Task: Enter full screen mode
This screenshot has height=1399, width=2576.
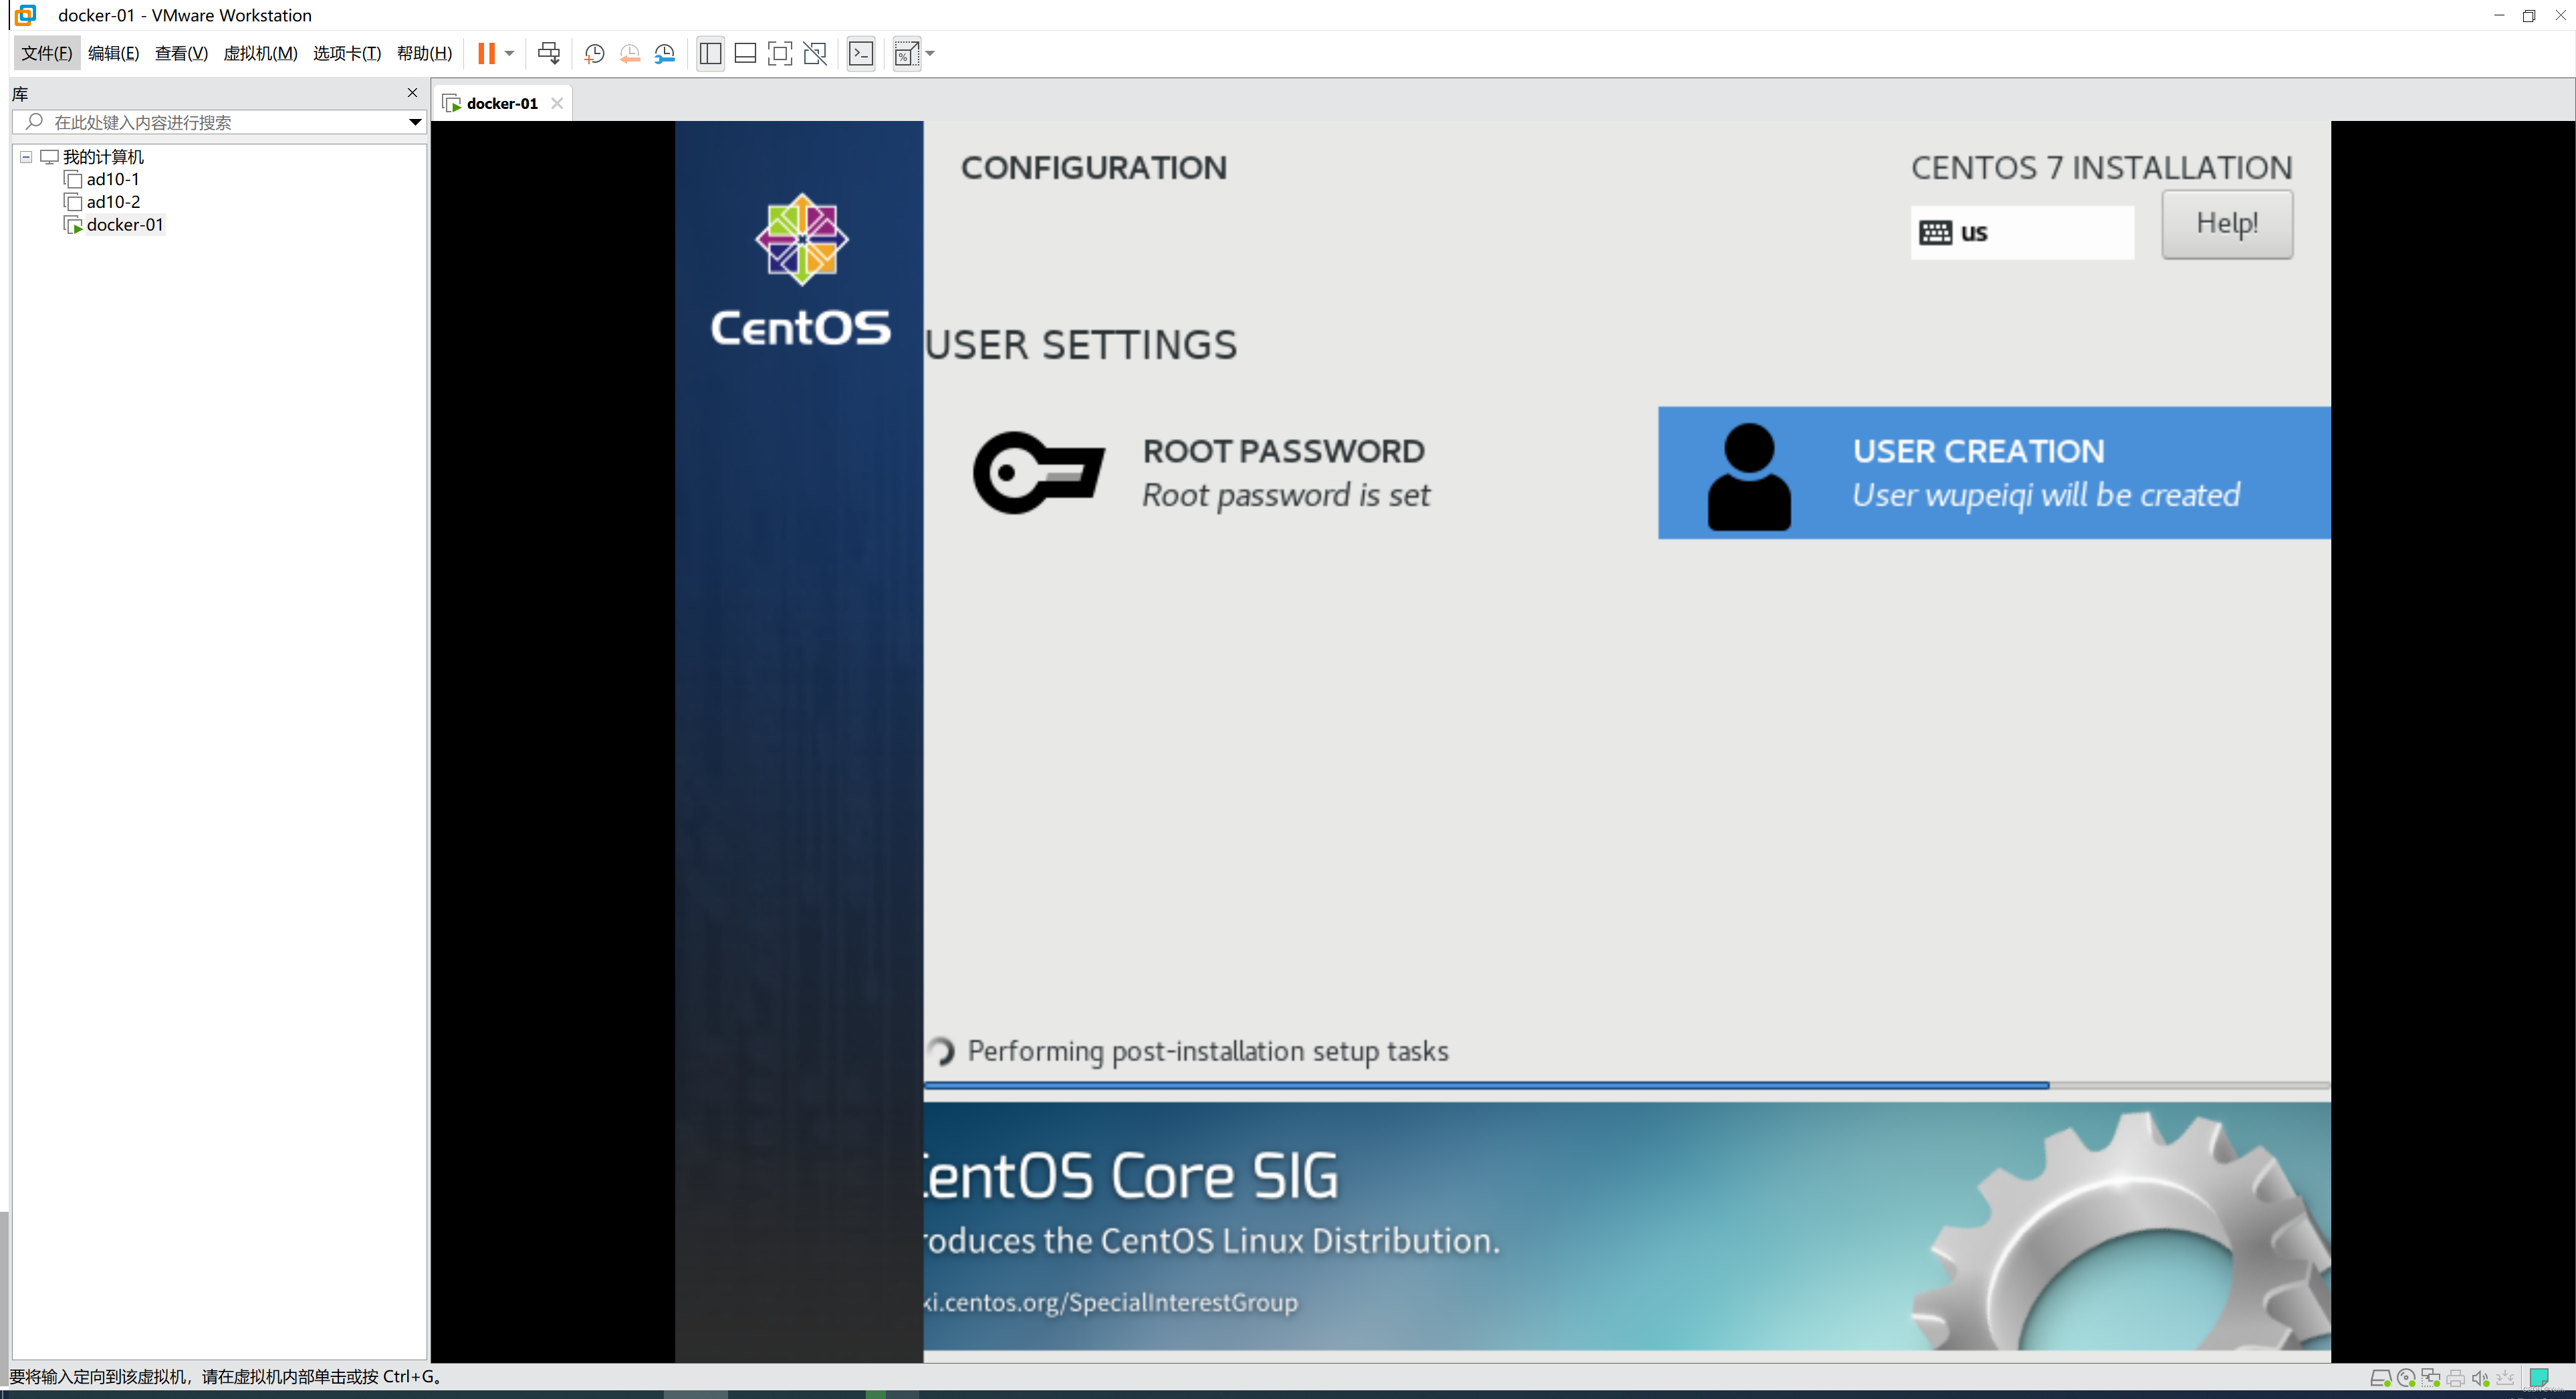Action: (x=780, y=53)
